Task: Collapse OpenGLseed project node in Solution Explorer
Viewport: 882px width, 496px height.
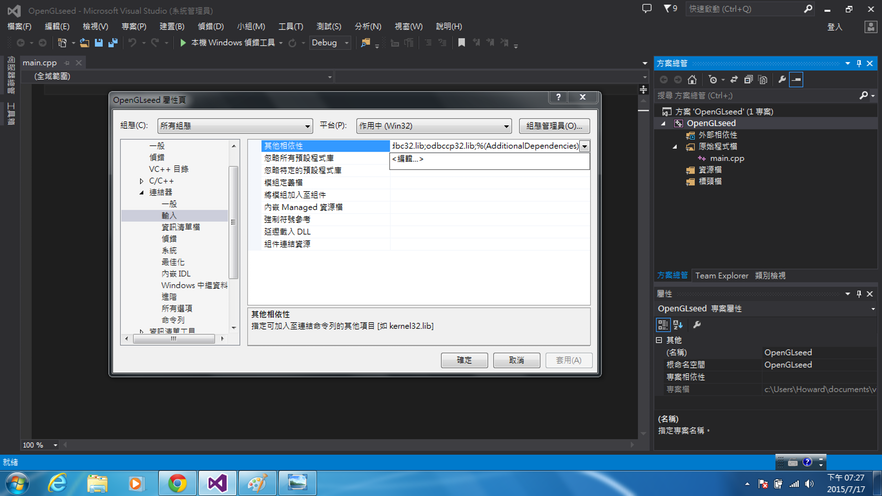Action: (x=664, y=123)
